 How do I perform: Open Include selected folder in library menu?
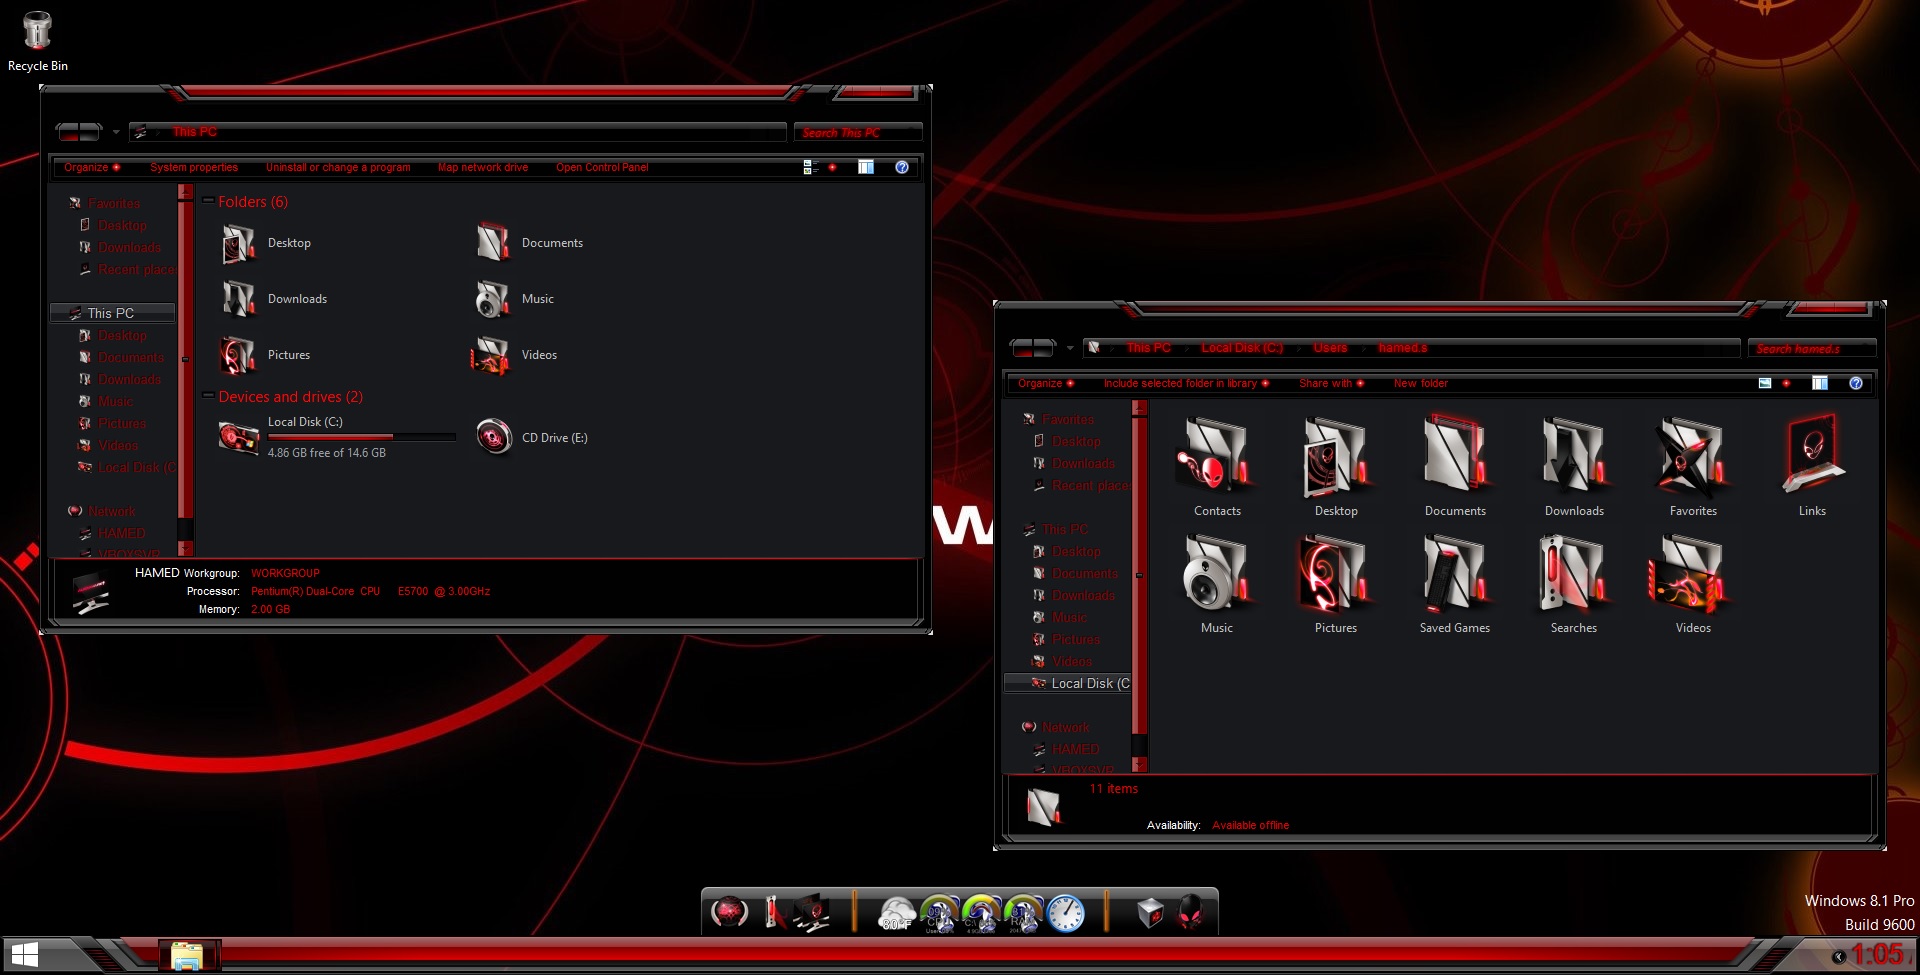1185,383
